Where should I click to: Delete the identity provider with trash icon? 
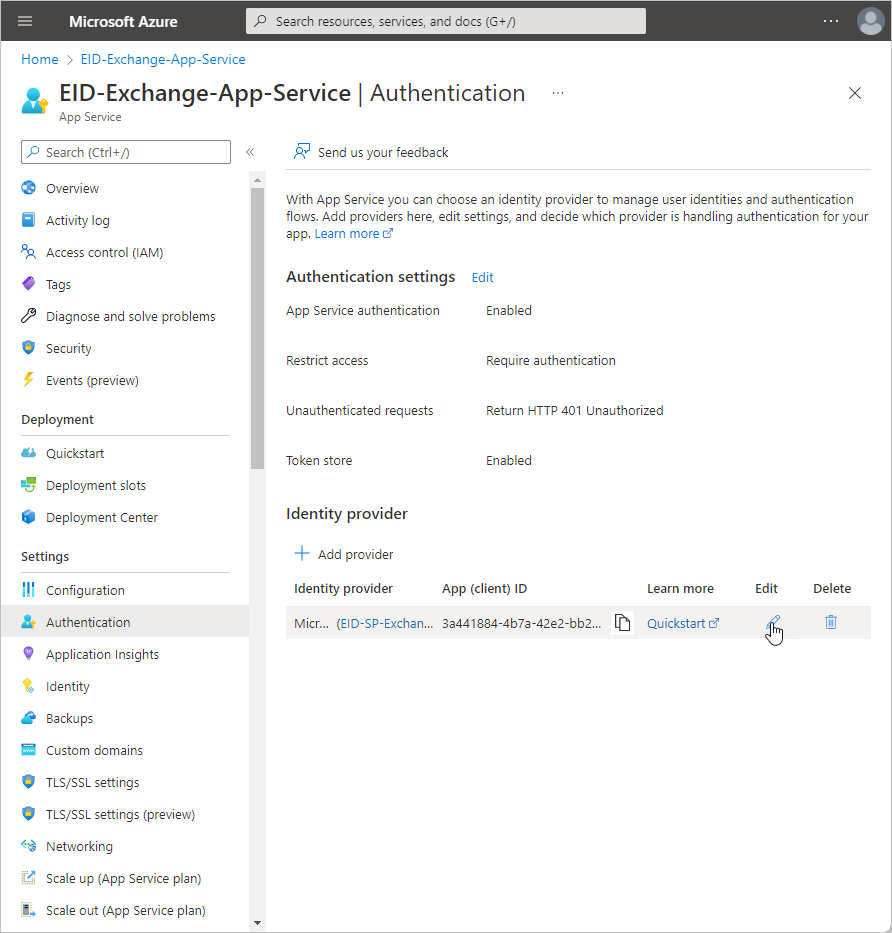coord(830,622)
